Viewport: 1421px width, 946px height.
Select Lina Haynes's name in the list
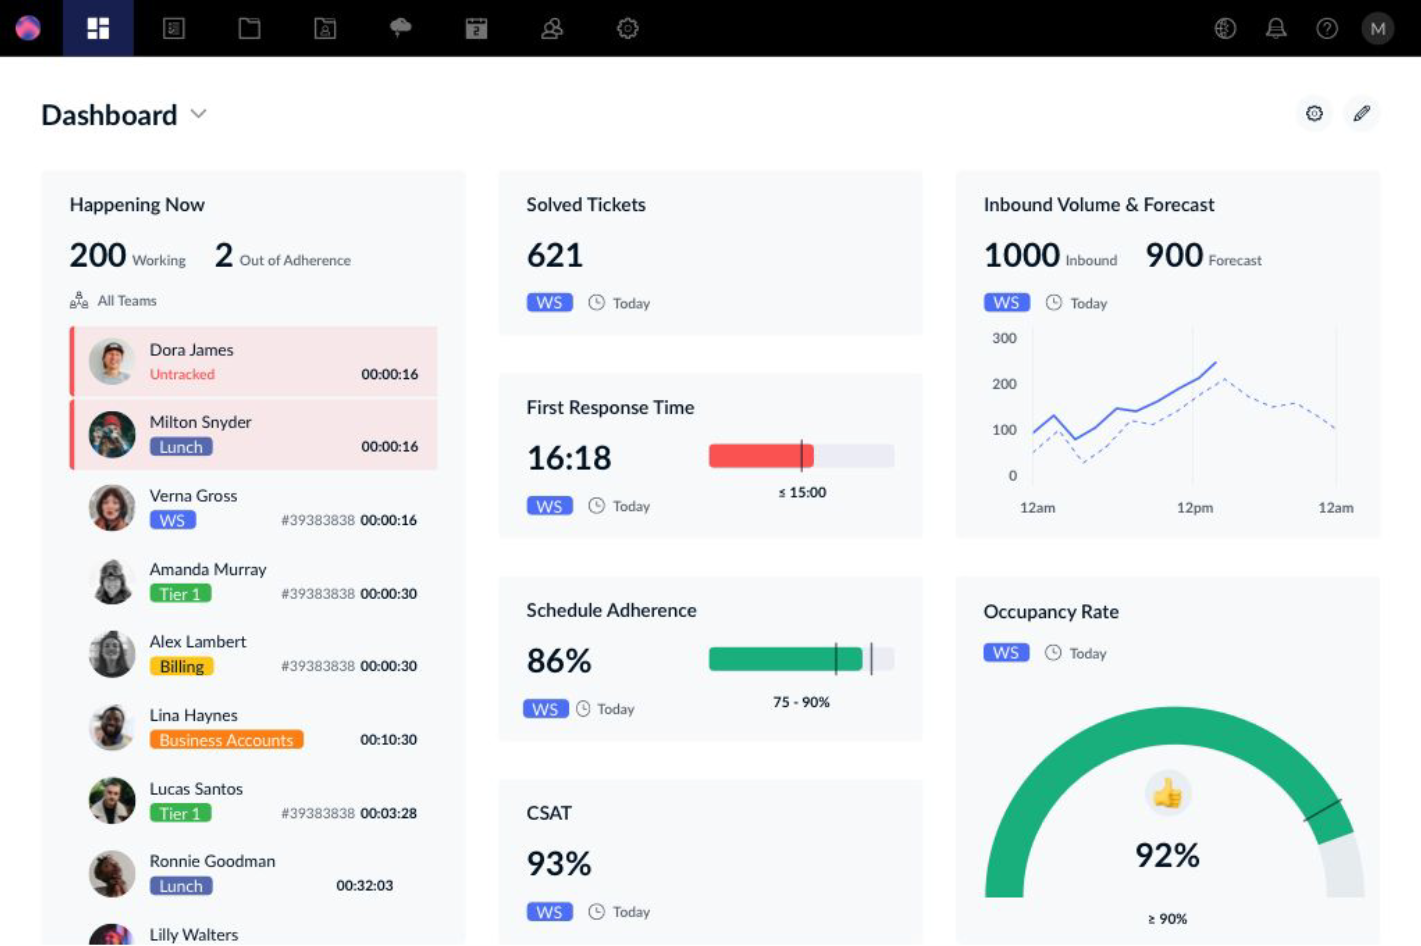(x=193, y=715)
